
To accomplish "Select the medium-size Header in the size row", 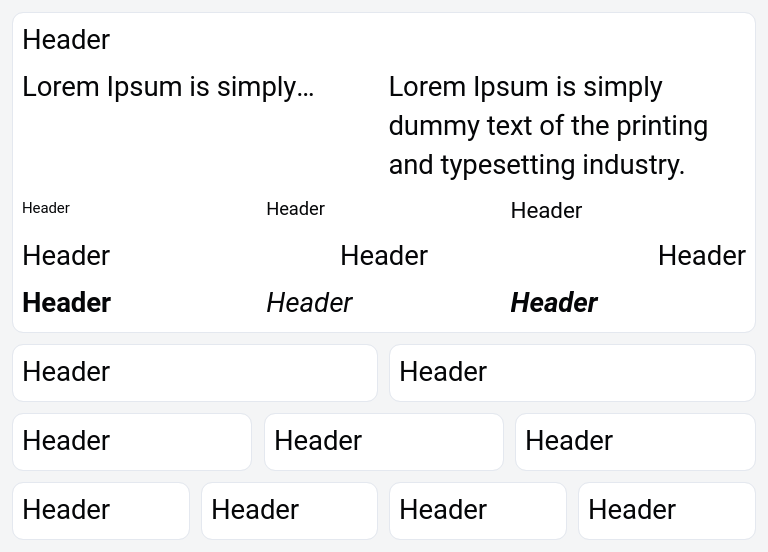I will 295,209.
